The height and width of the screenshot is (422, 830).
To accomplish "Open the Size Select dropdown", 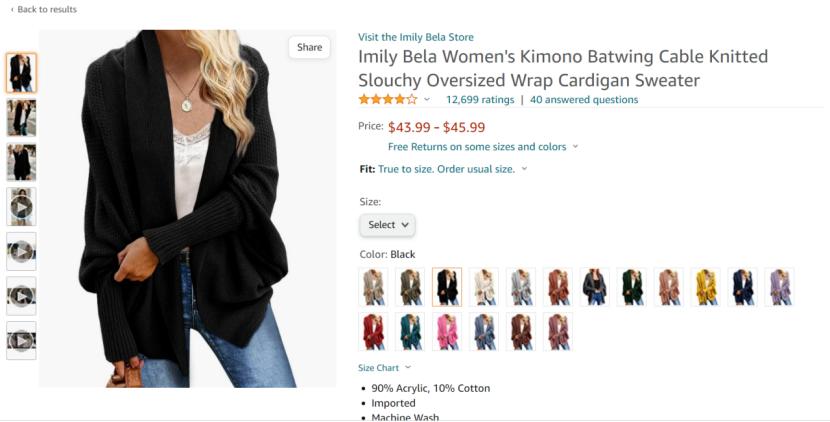I will coord(387,225).
